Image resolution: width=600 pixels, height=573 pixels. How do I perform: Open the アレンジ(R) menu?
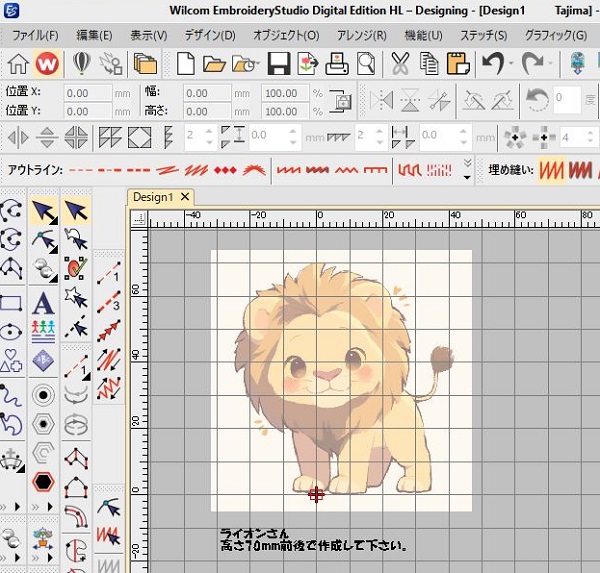(x=362, y=36)
